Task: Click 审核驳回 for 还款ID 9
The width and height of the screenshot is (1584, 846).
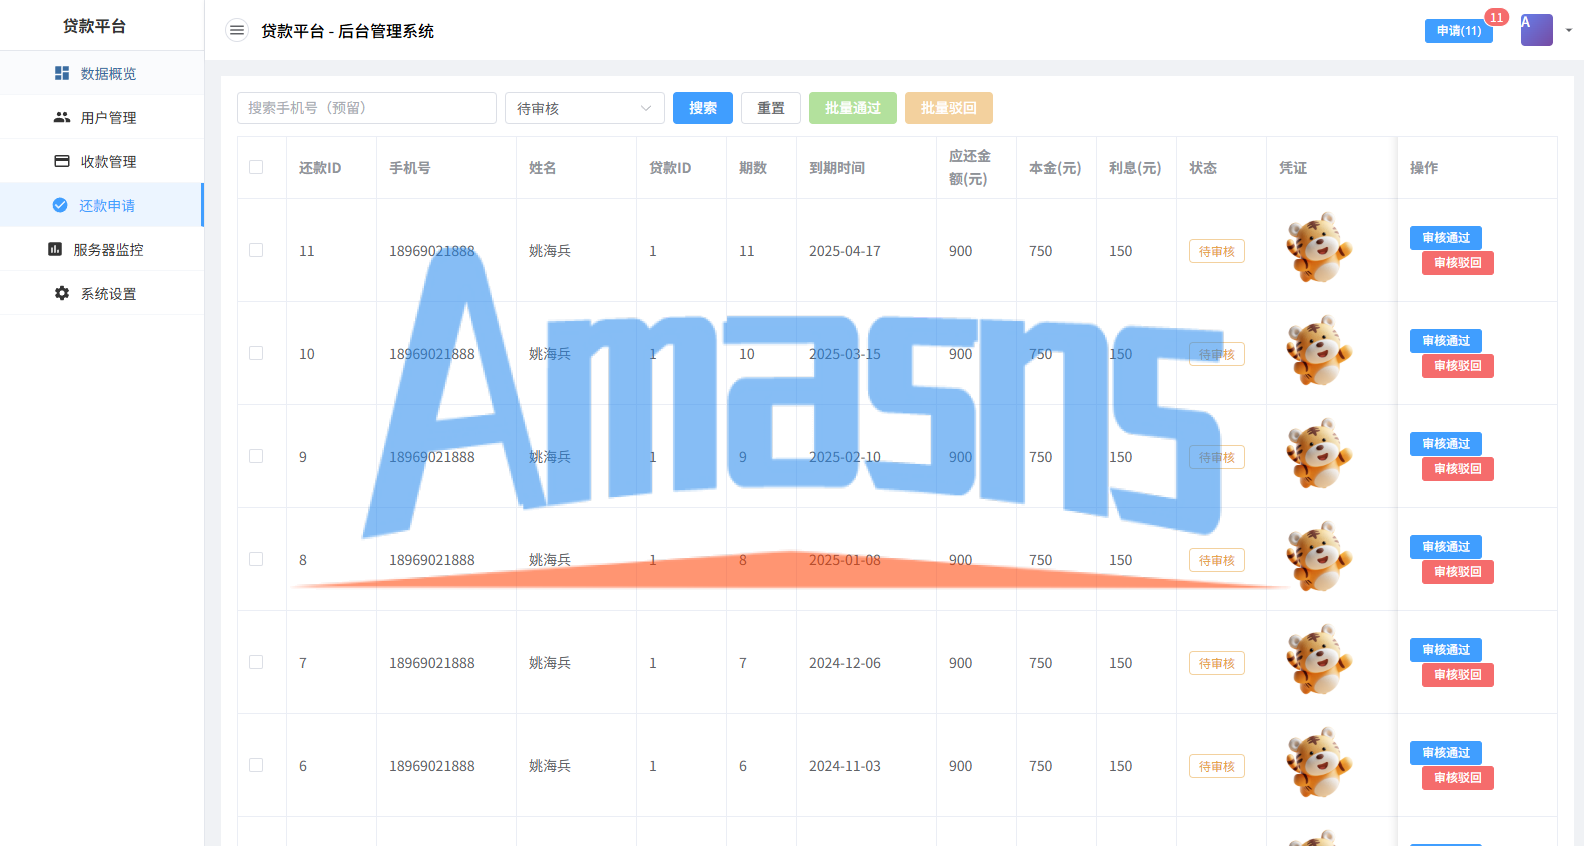Action: tap(1458, 469)
